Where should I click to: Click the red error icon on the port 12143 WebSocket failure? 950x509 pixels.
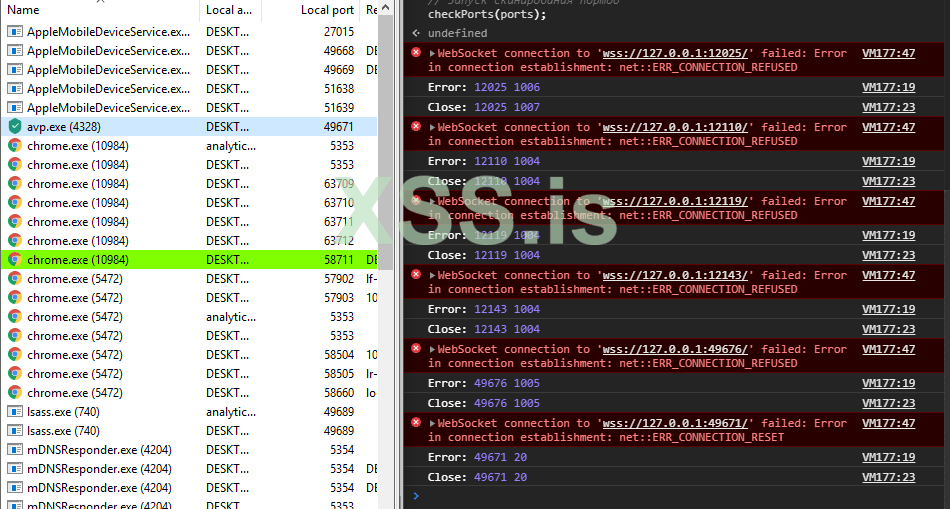click(416, 274)
